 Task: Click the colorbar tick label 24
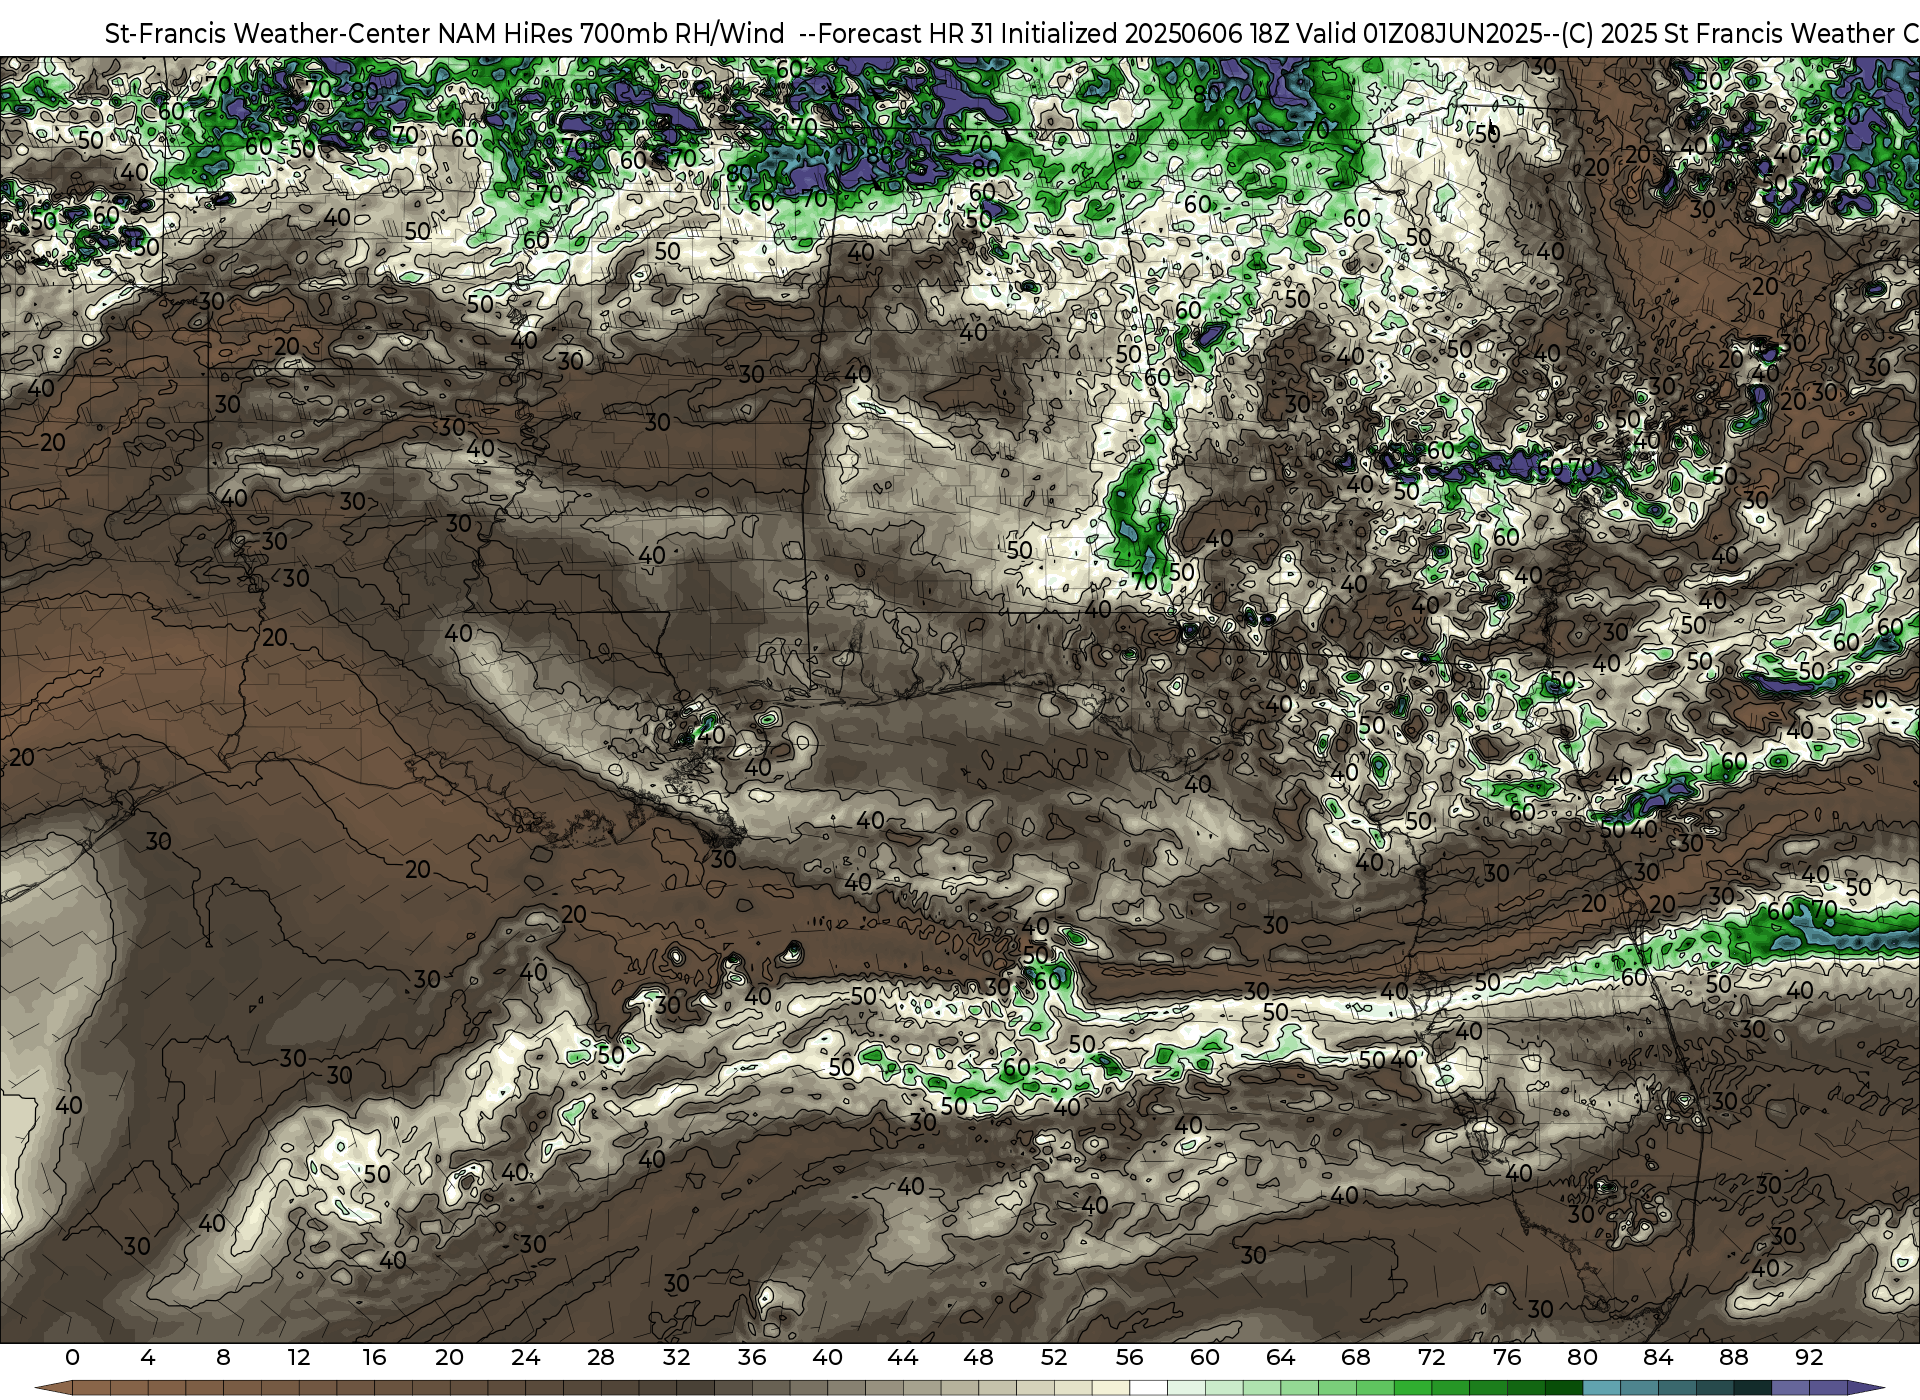pyautogui.click(x=525, y=1357)
